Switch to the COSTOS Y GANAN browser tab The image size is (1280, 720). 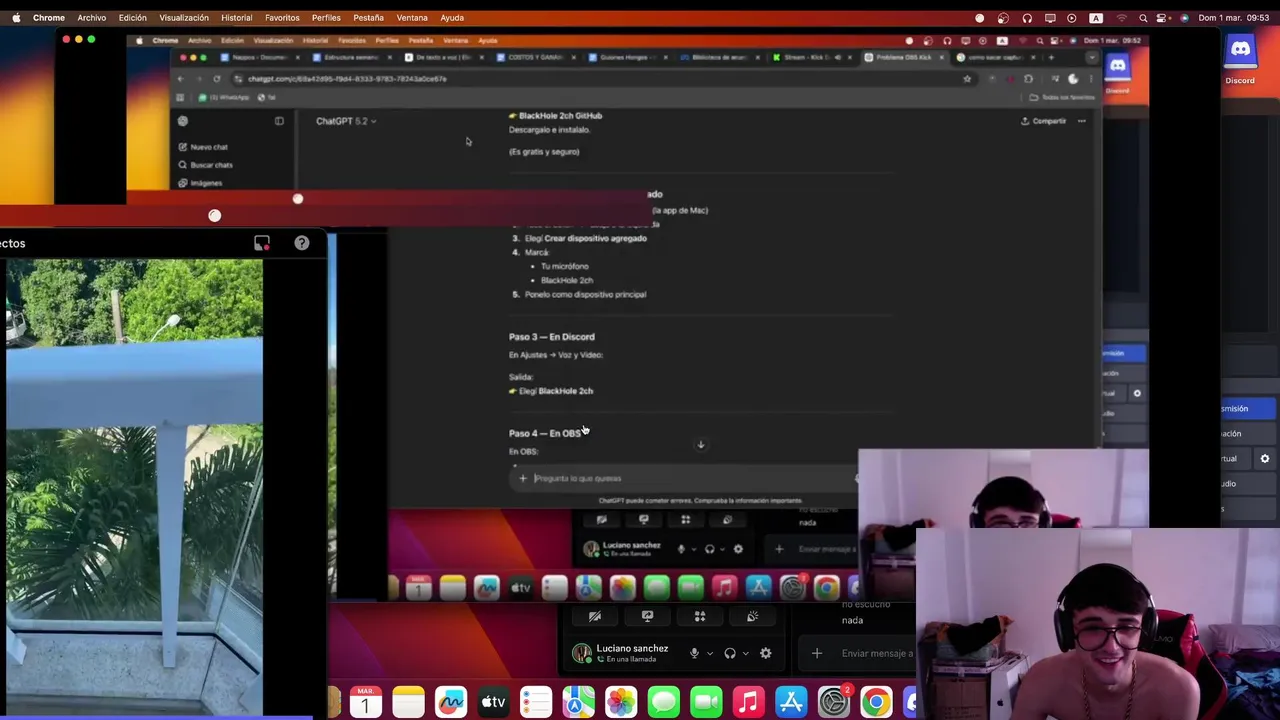tap(535, 57)
